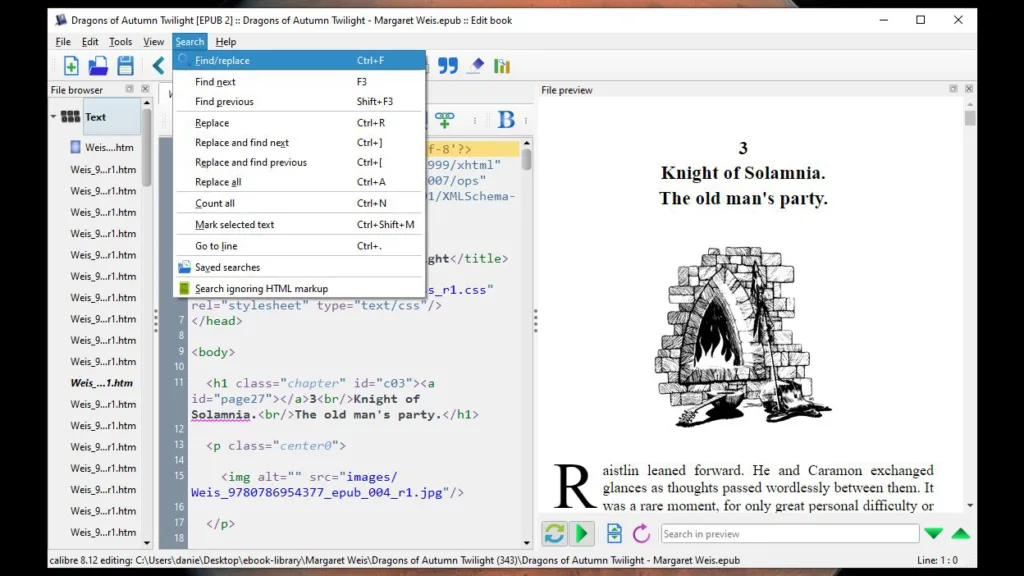
Task: Click the refresh preview icon
Action: (554, 533)
